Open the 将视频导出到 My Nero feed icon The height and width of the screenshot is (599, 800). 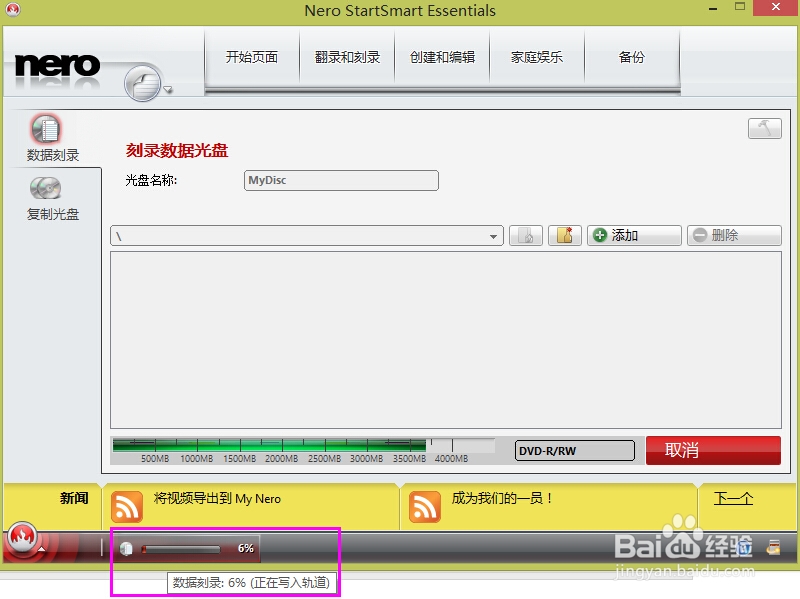coord(127,507)
